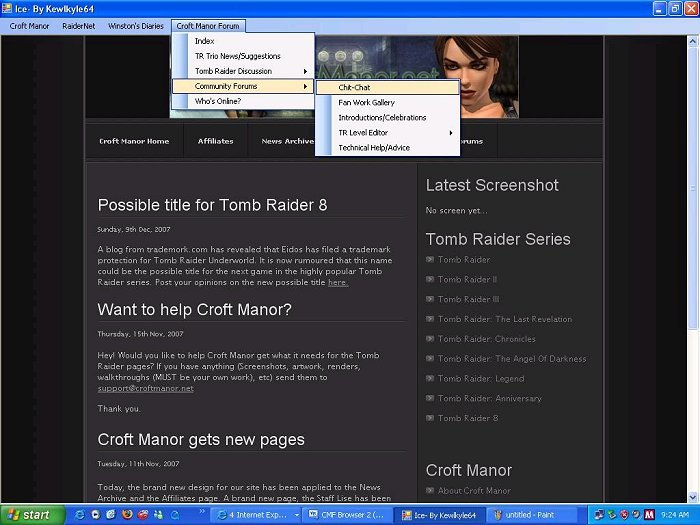This screenshot has height=525, width=700.
Task: Open the Affiliates page tab
Action: tap(215, 141)
